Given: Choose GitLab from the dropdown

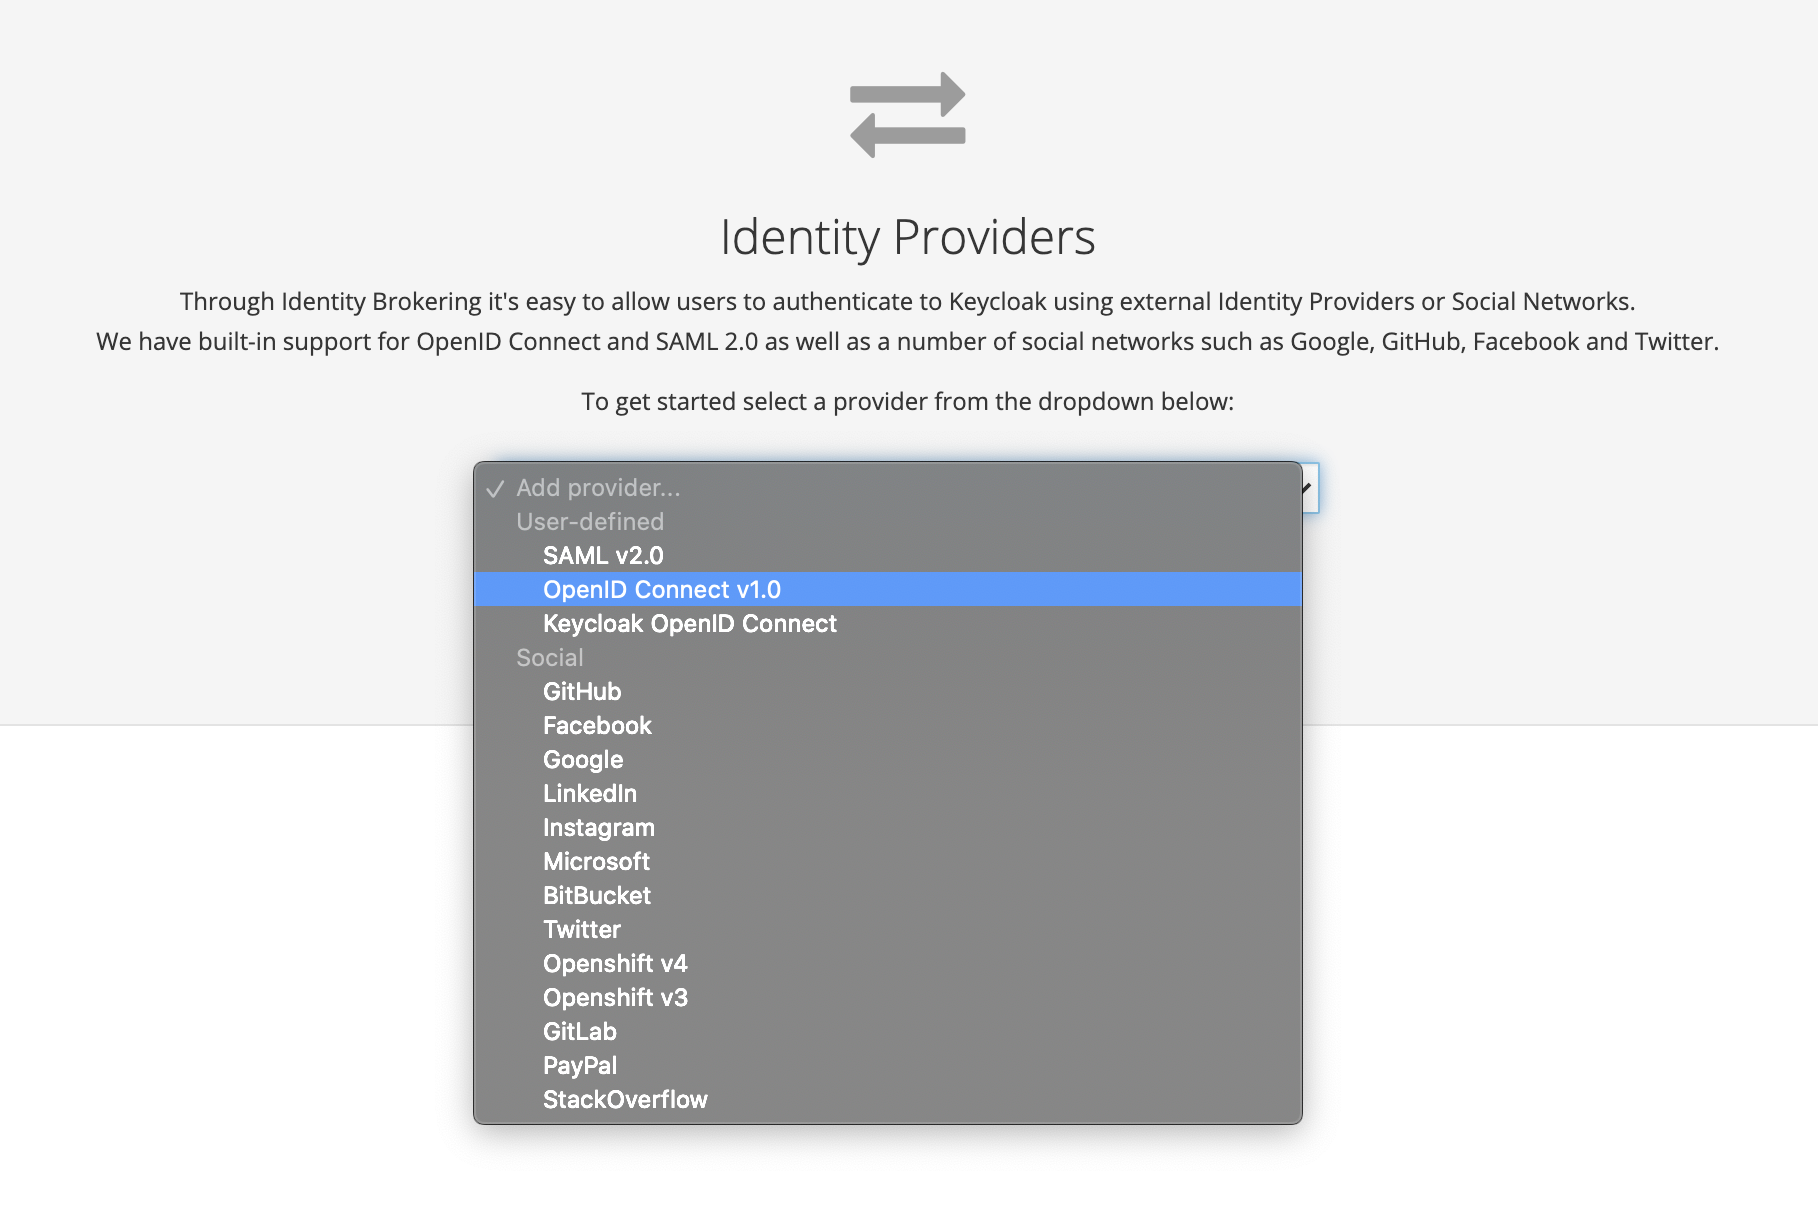Looking at the screenshot, I should [579, 1032].
